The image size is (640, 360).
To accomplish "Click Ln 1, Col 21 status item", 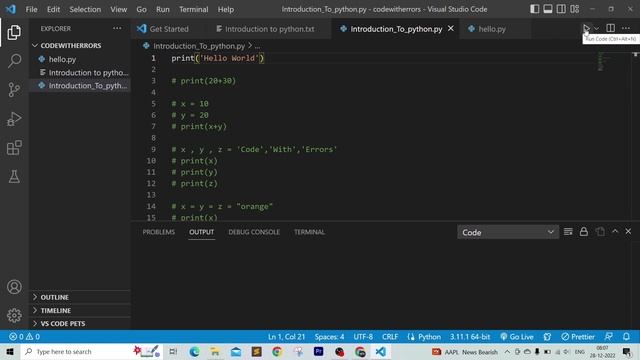I will point(286,337).
